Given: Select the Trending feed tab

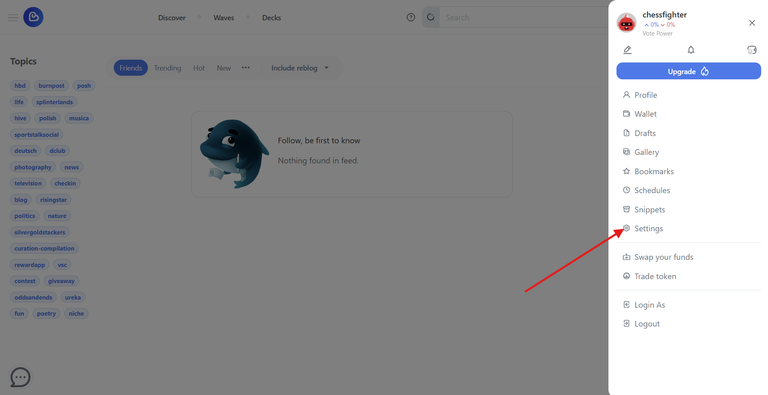Looking at the screenshot, I should [x=168, y=68].
